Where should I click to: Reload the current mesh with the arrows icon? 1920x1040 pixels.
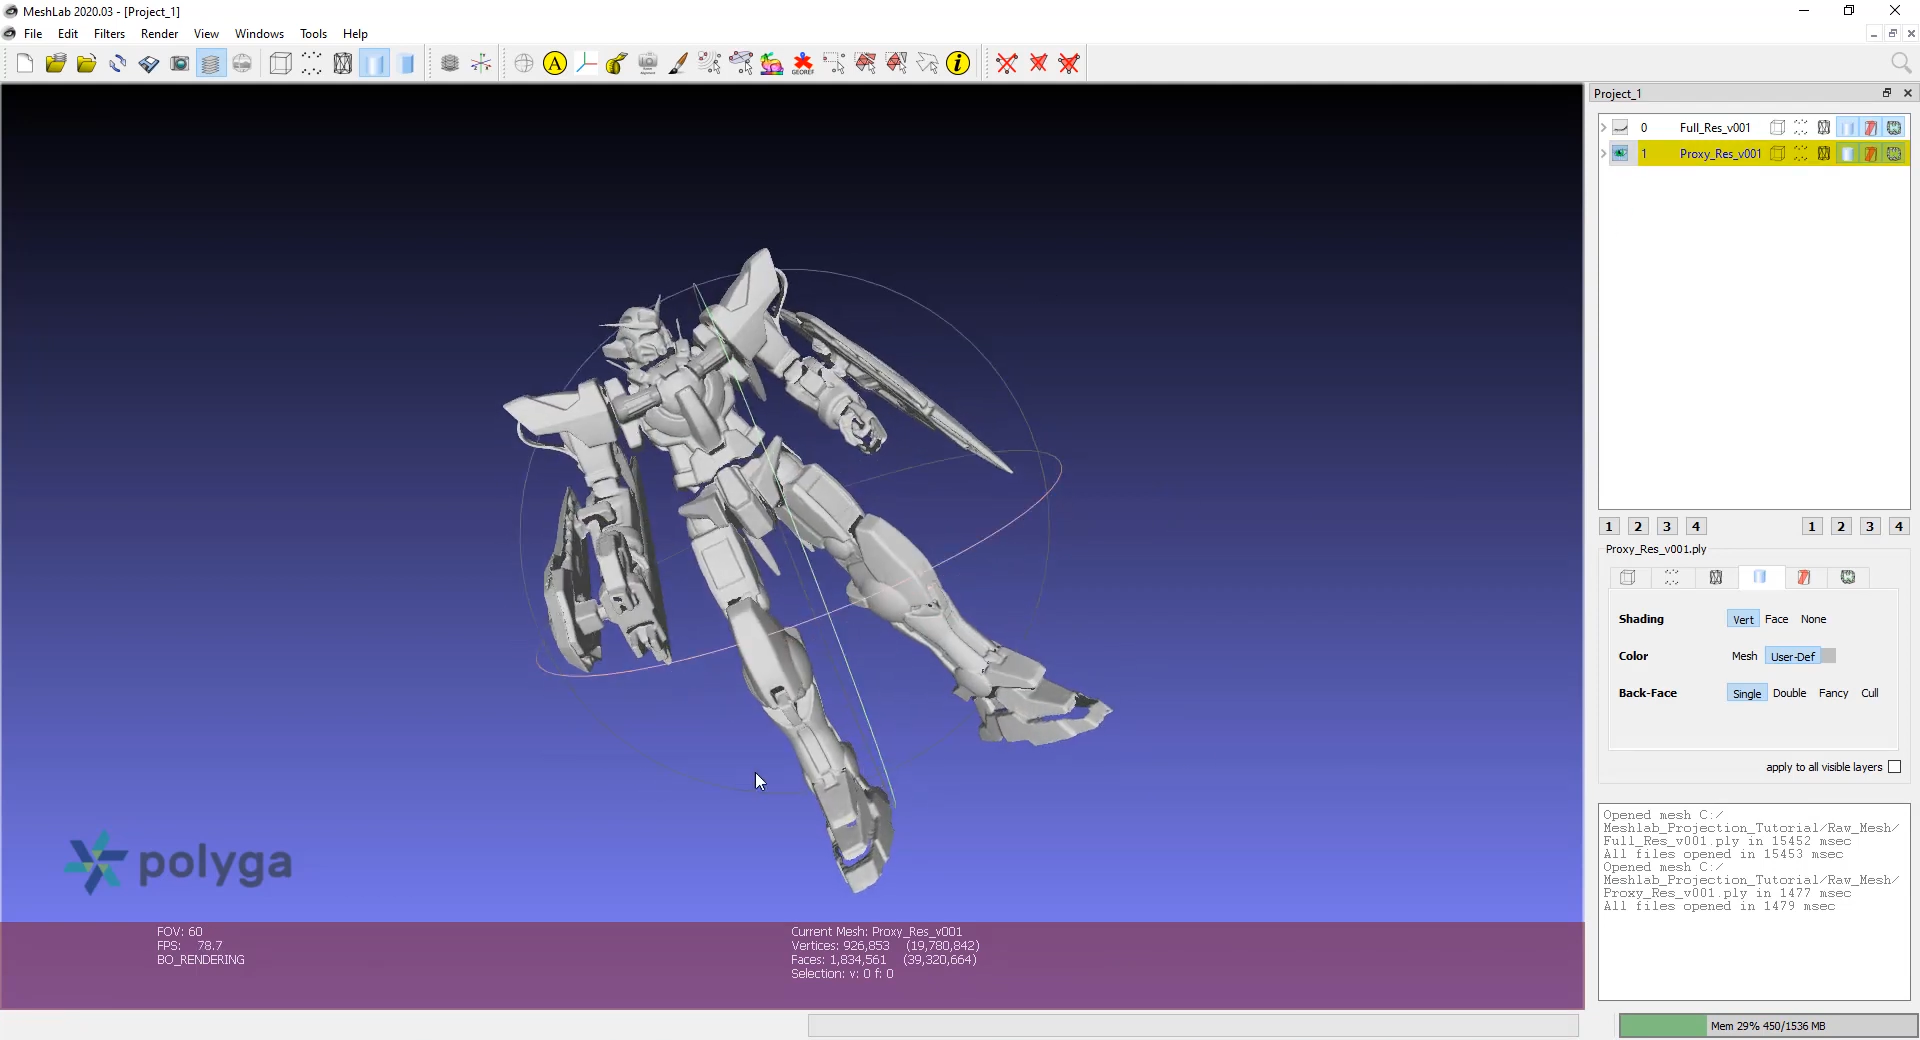coord(118,64)
